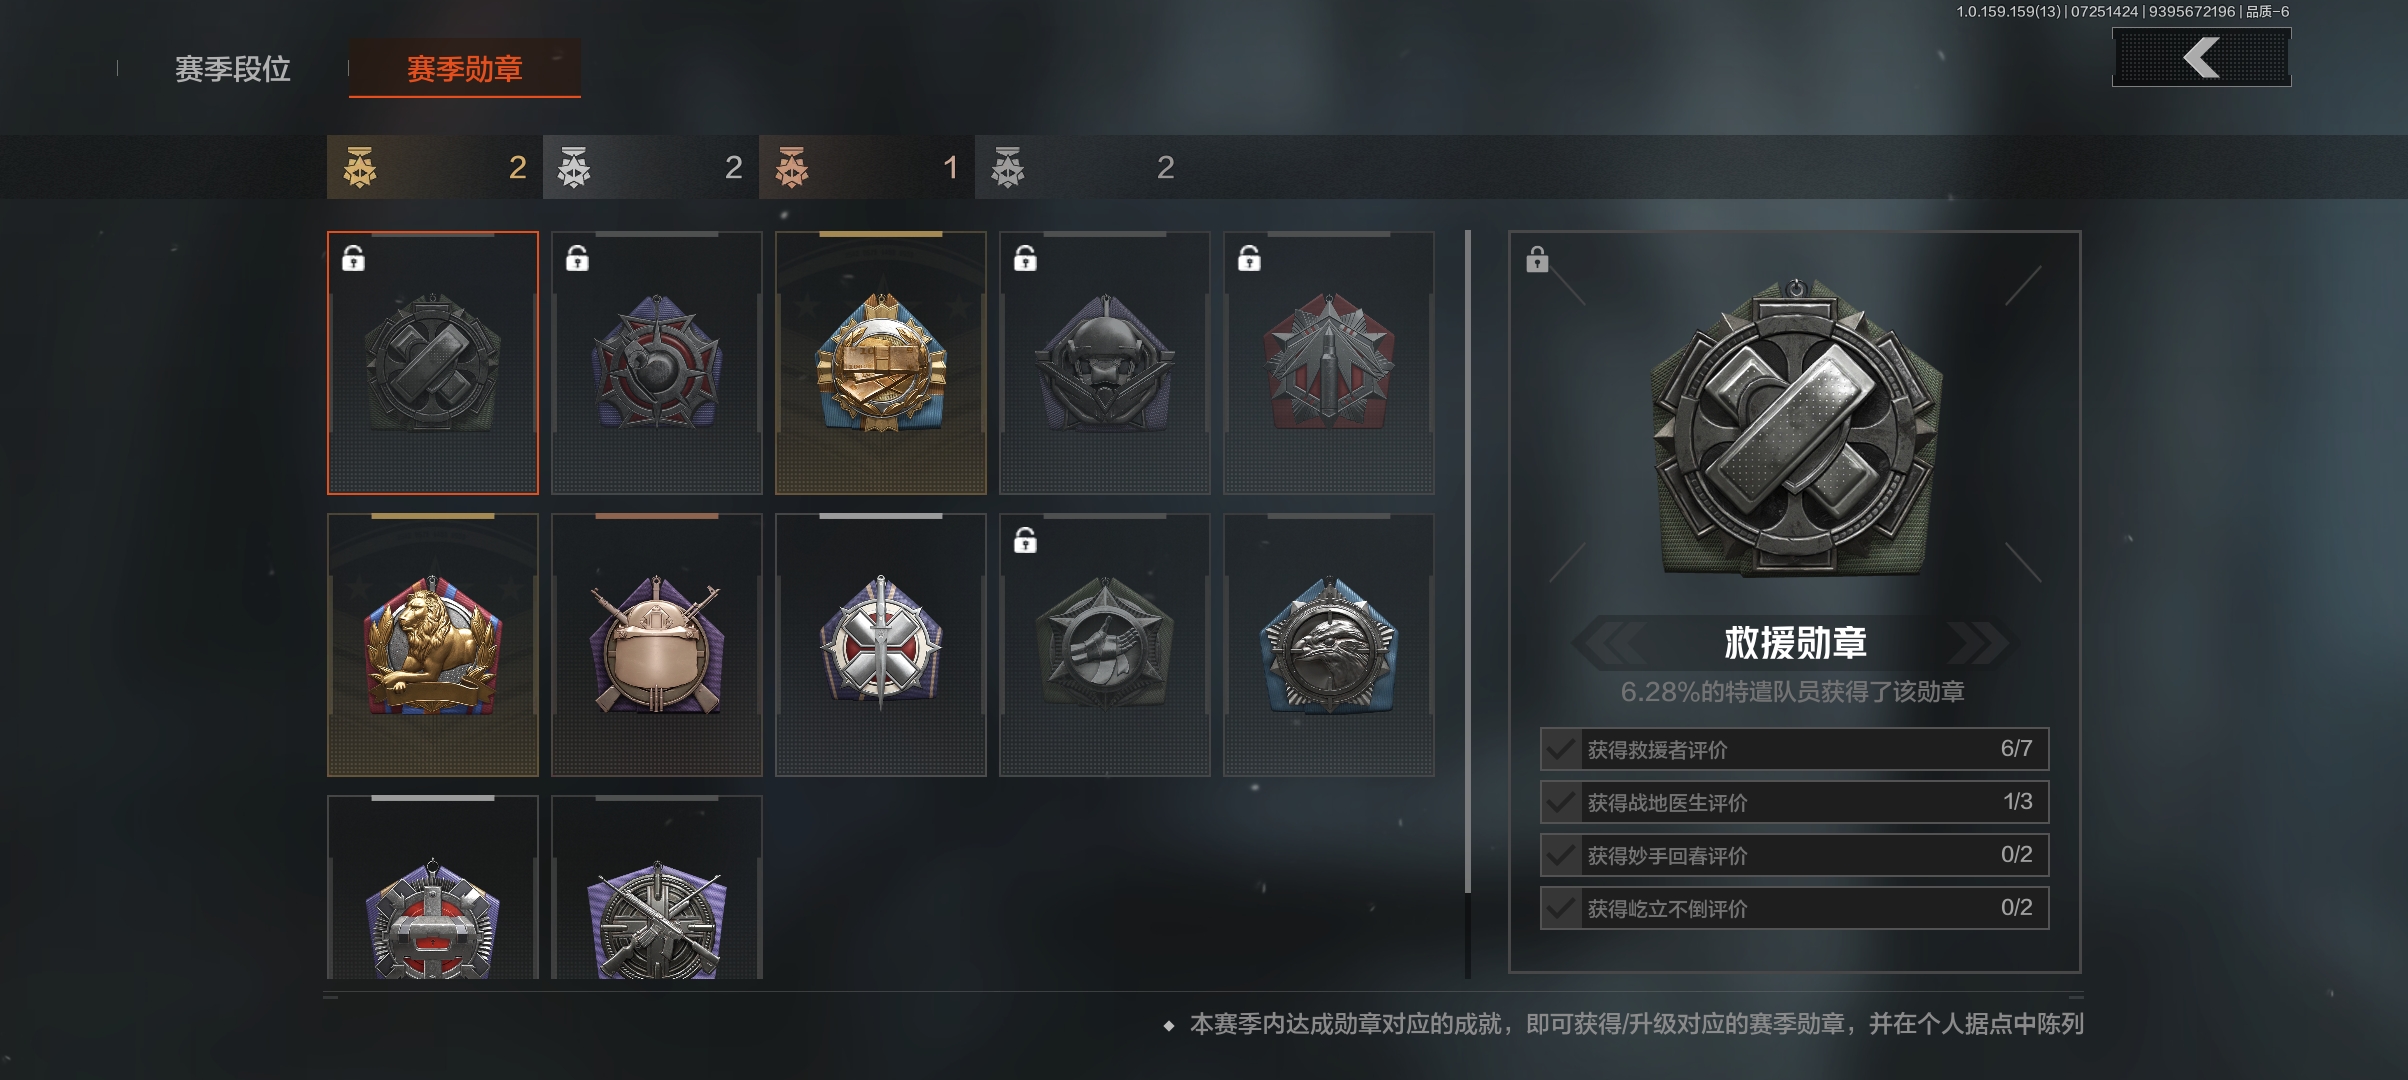
Task: Select the locked pilot helmet medal
Action: click(x=1105, y=363)
